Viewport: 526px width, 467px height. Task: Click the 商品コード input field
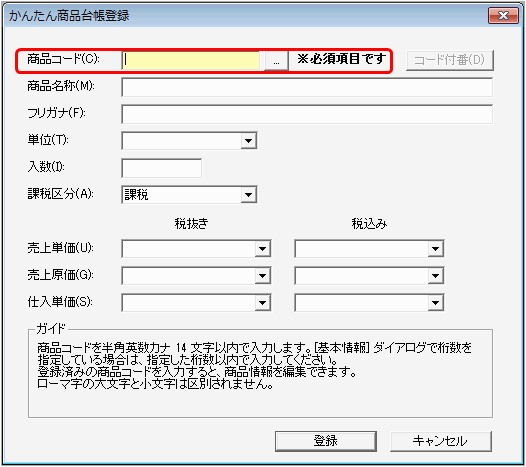tap(191, 60)
